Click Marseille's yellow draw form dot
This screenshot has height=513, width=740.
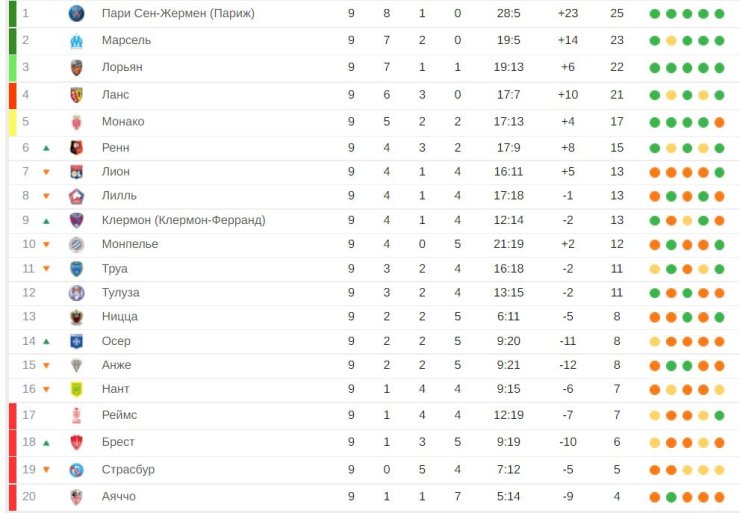point(671,41)
